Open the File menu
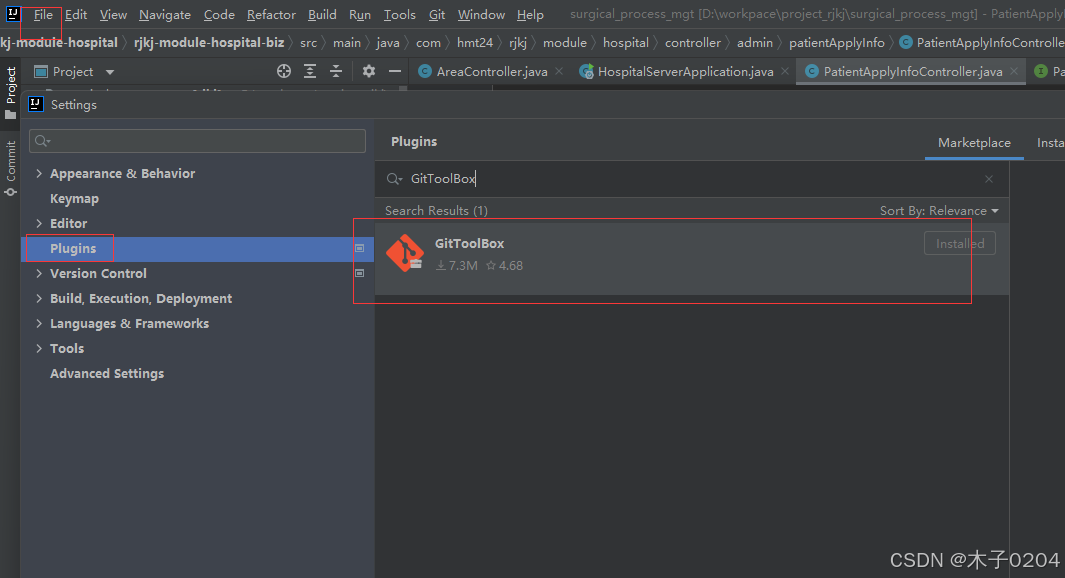The height and width of the screenshot is (578, 1065). (x=43, y=14)
